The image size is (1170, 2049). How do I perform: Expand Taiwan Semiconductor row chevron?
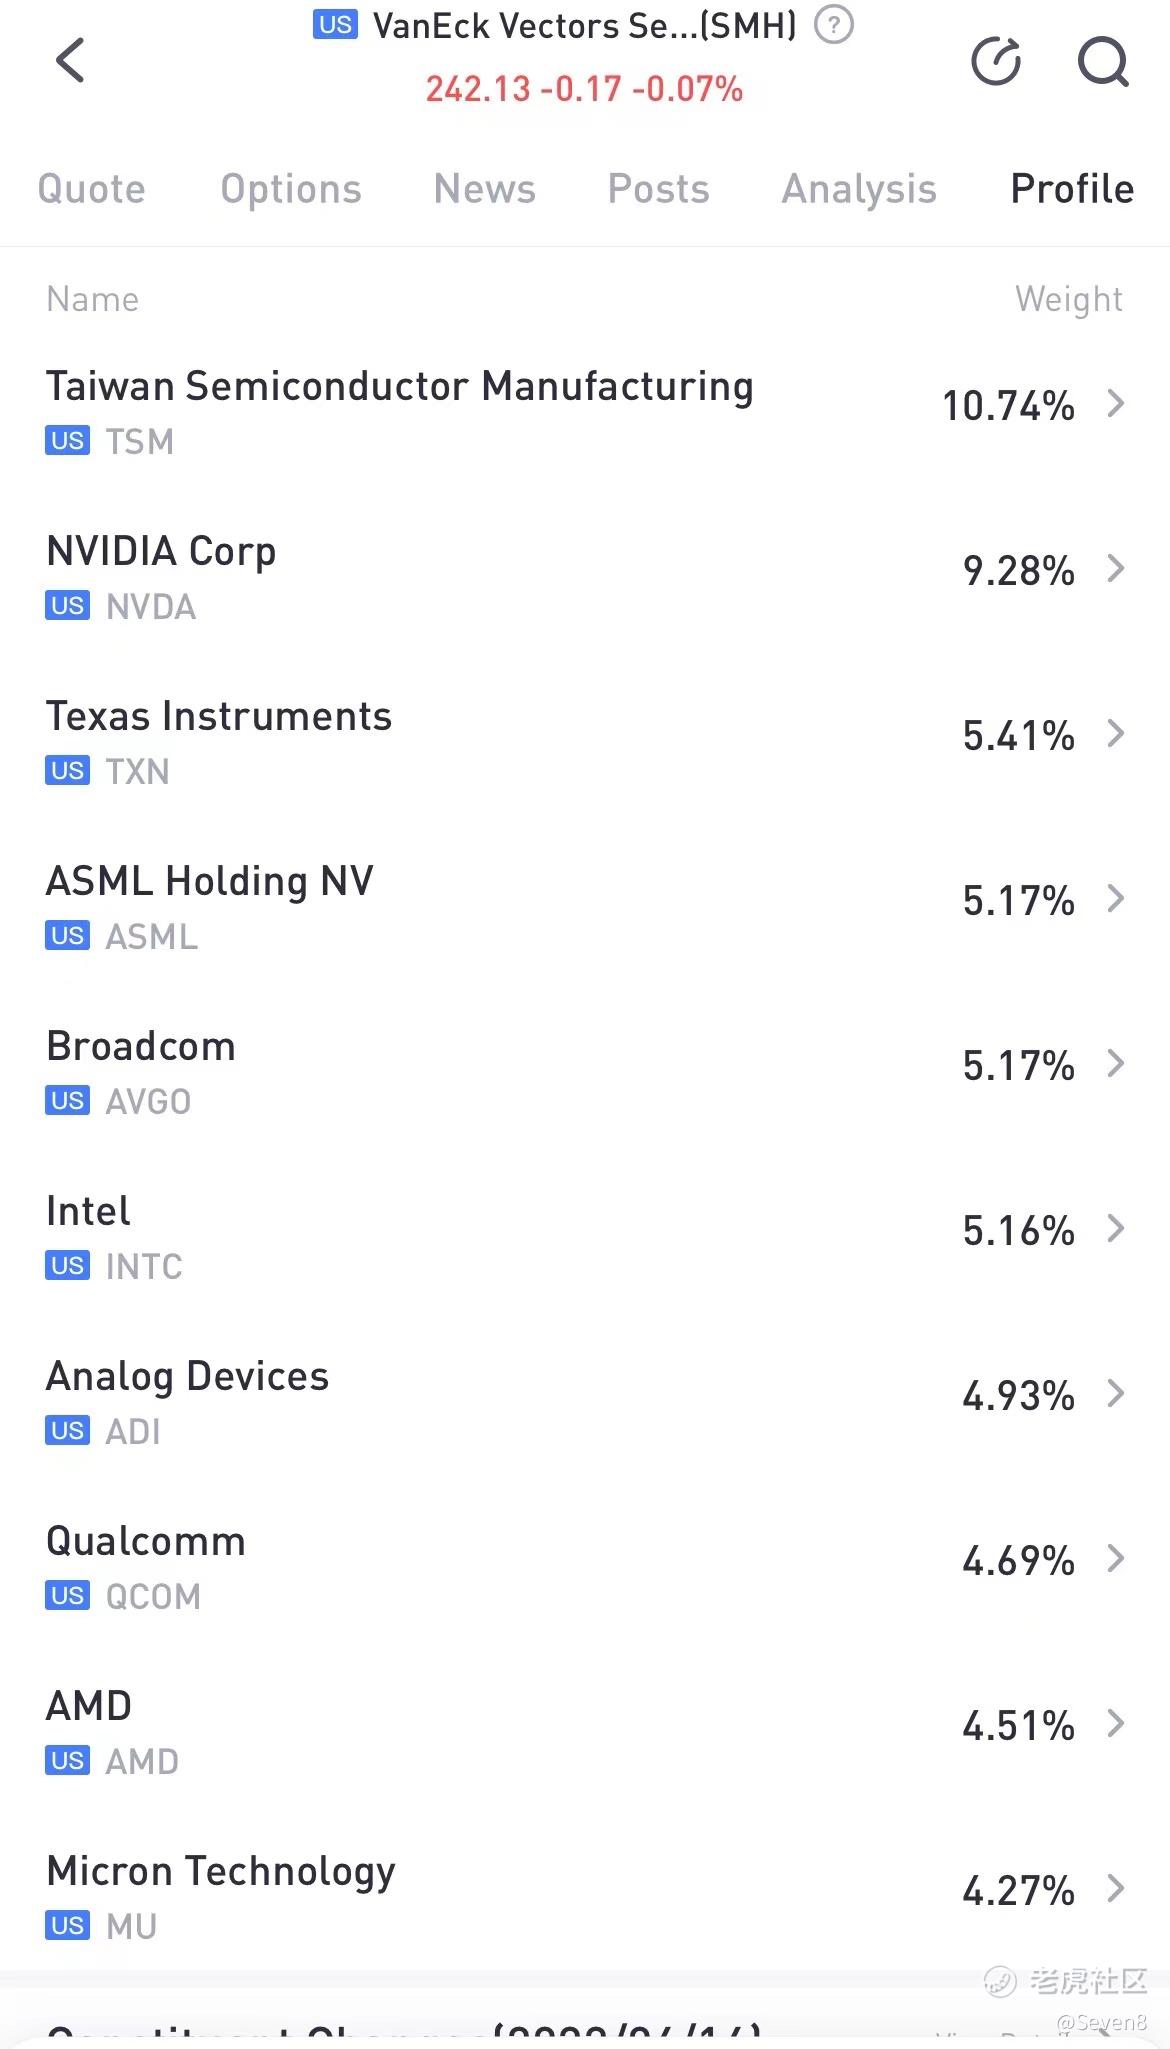tap(1116, 404)
